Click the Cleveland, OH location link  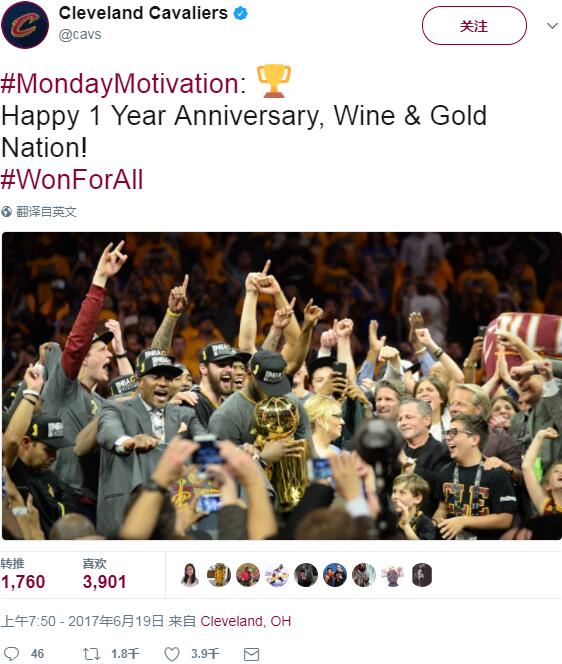[246, 621]
